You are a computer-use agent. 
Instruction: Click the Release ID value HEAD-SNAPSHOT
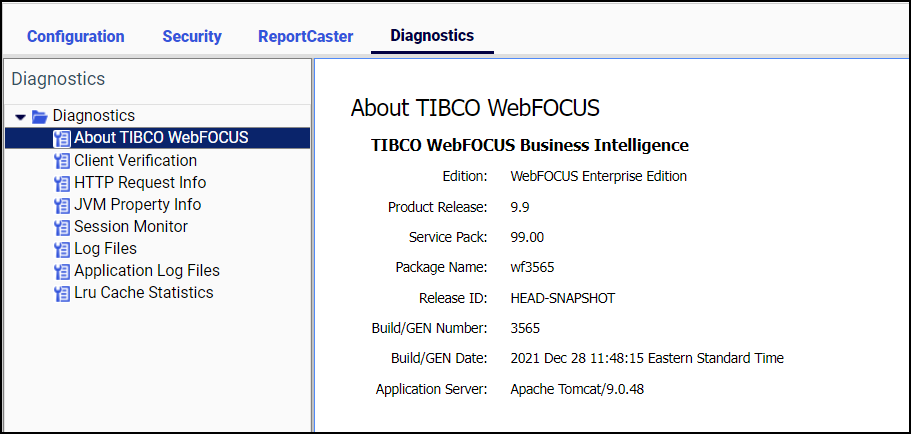[x=562, y=298]
